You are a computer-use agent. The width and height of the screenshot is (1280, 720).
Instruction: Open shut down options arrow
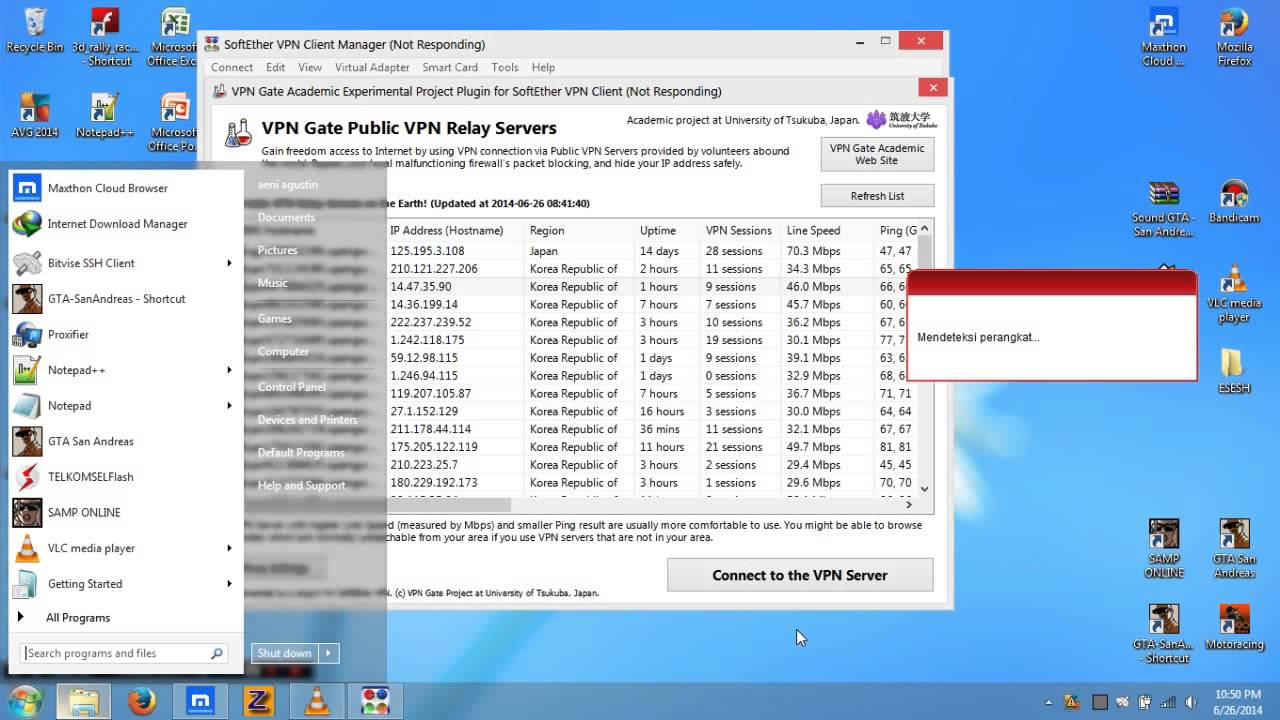(328, 653)
